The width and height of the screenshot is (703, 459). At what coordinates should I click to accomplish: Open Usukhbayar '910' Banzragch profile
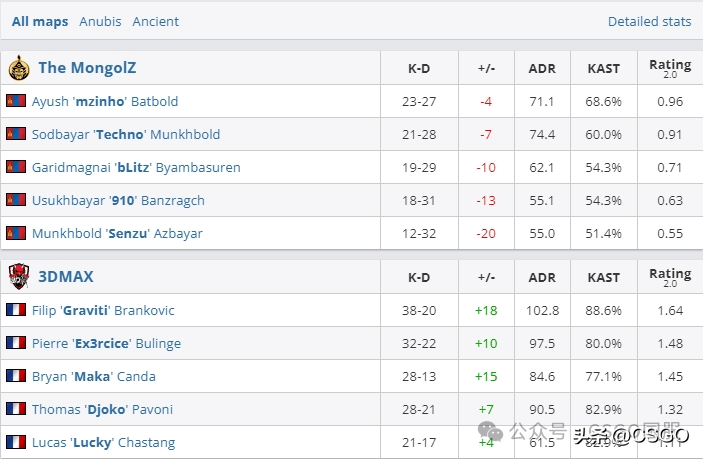point(118,200)
